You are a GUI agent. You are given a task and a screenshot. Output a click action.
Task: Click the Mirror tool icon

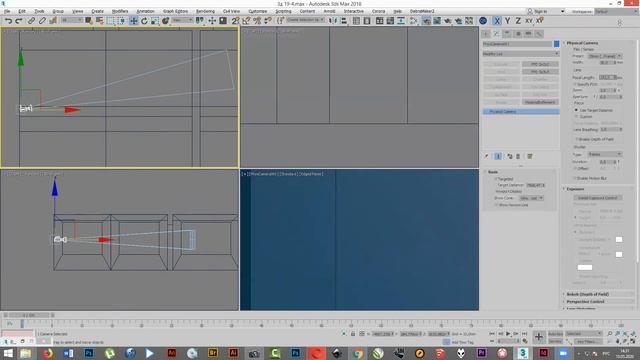pos(333,21)
